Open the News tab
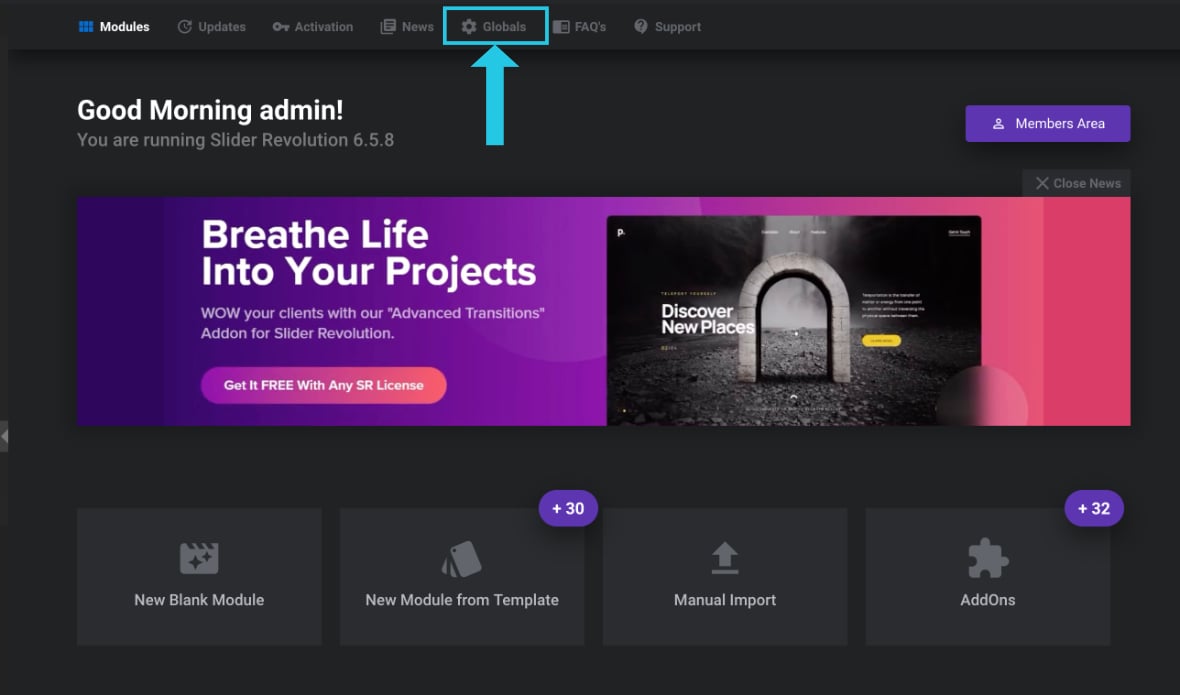Viewport: 1180px width, 695px height. click(x=407, y=27)
